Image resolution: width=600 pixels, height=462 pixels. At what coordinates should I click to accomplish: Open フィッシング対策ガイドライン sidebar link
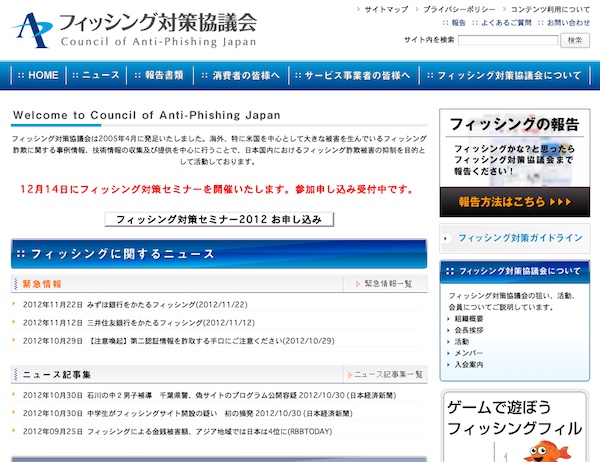[519, 238]
